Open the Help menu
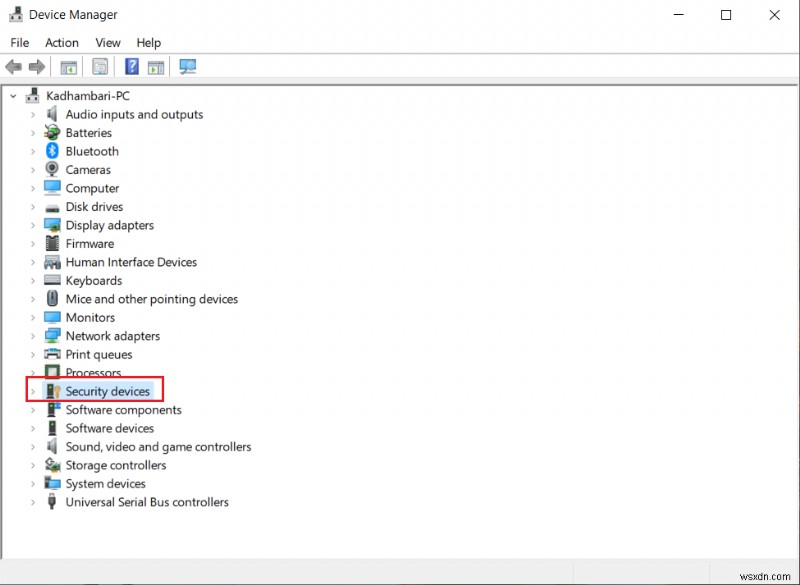Viewport: 800px width, 585px height. [x=148, y=43]
